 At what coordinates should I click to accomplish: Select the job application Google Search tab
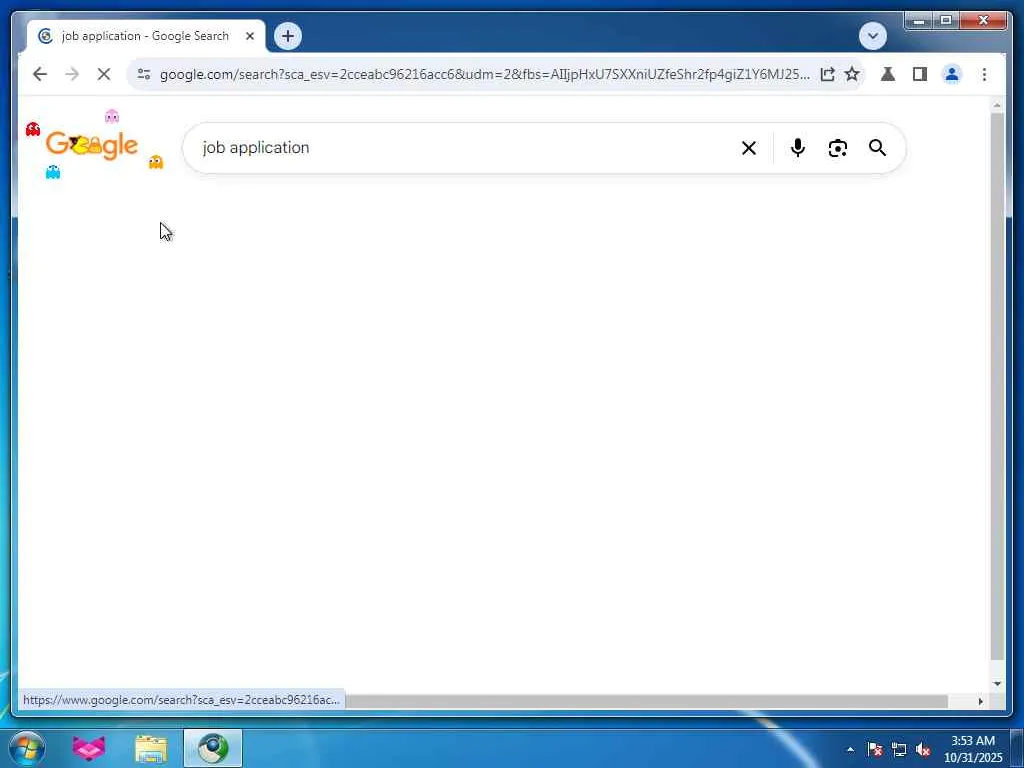(146, 36)
